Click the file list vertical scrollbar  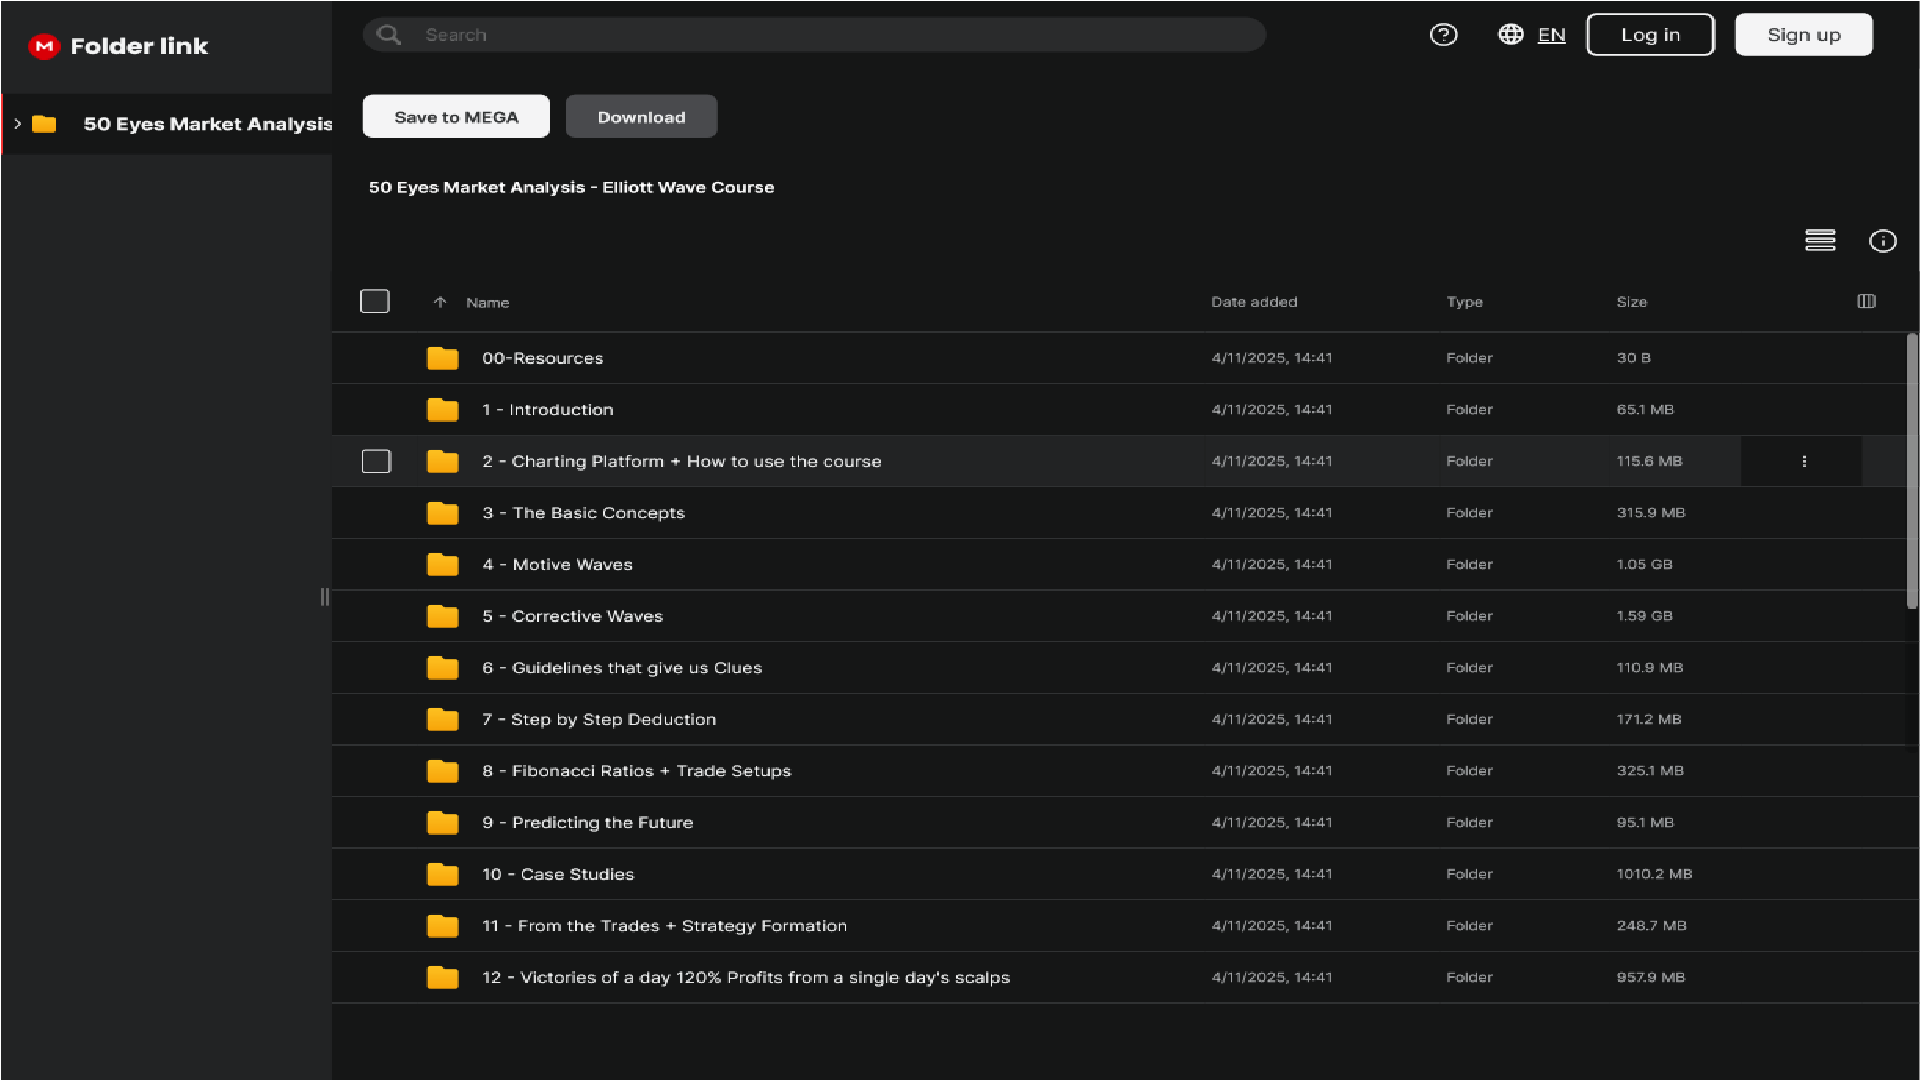(1911, 470)
